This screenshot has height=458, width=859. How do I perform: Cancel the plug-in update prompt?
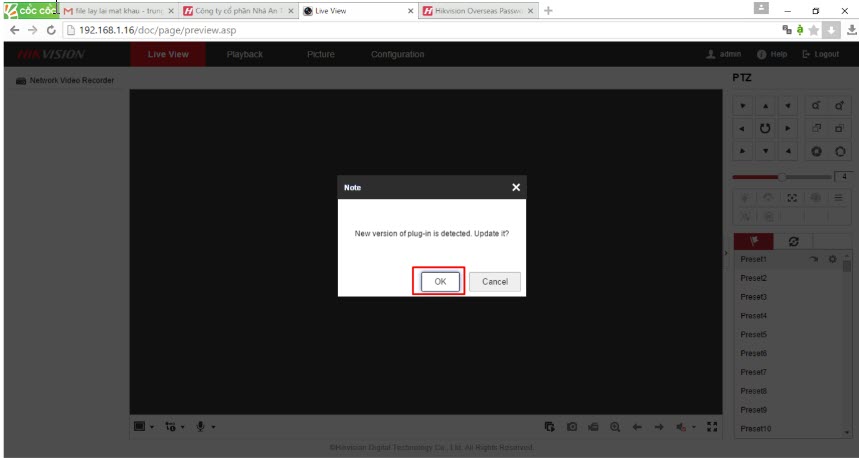(494, 282)
